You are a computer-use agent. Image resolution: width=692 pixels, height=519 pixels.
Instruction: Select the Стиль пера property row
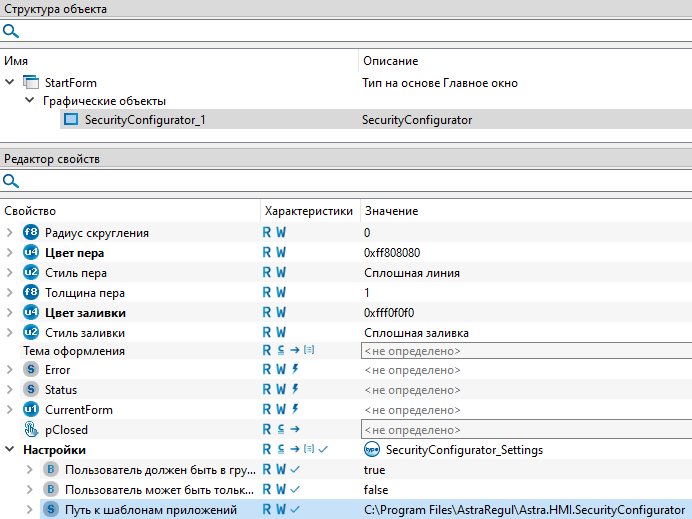click(x=76, y=273)
